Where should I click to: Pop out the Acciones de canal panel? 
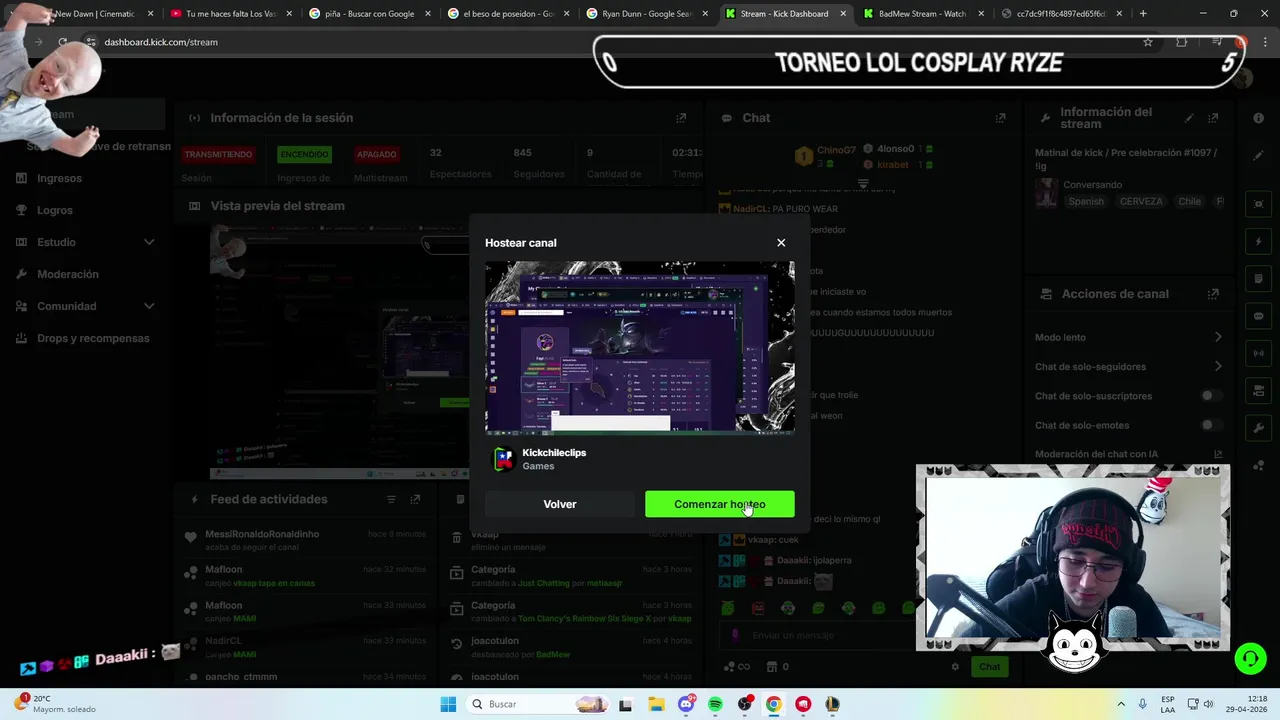[1213, 294]
